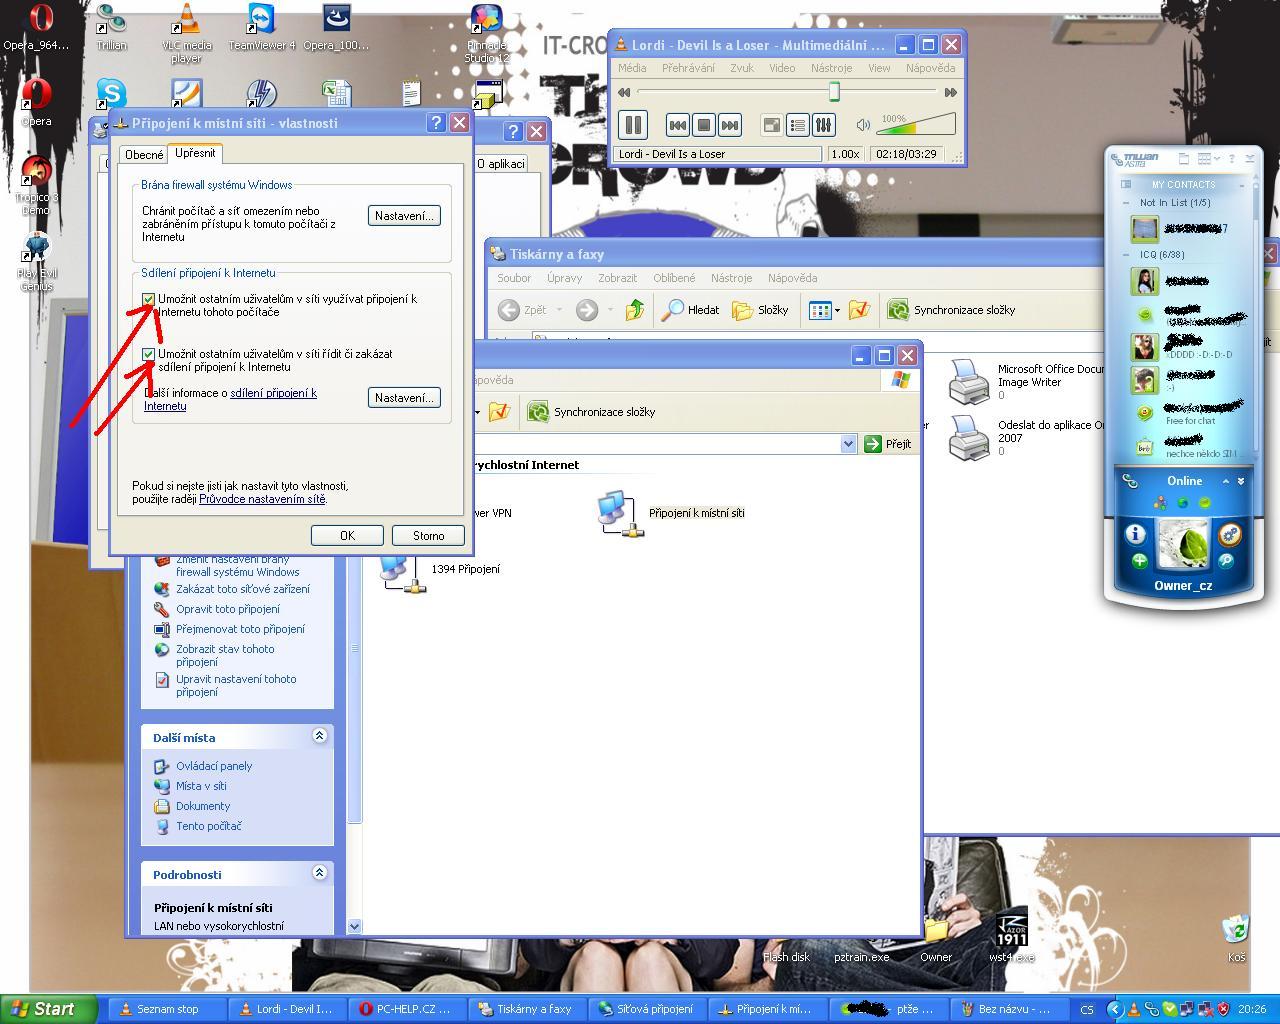1280x1024 pixels.
Task: Click the 02:18/03:29 elapsed time display
Action: [906, 154]
